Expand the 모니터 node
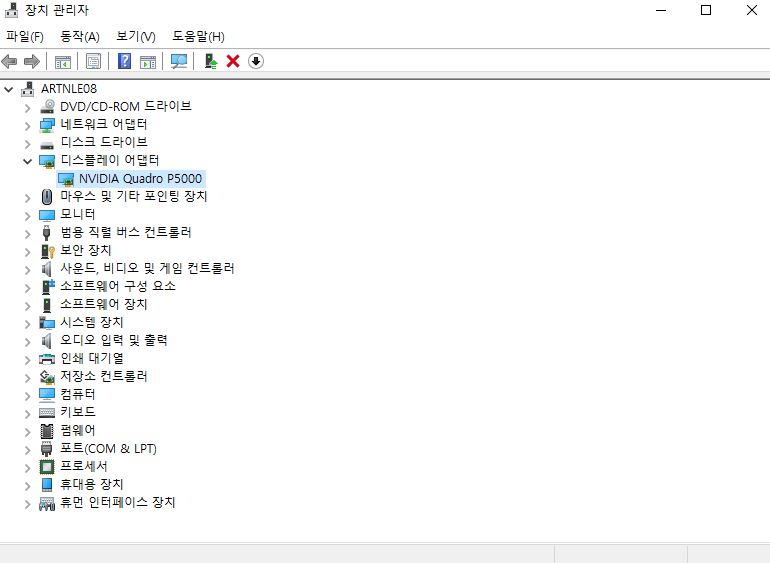770x563 pixels. tap(28, 216)
